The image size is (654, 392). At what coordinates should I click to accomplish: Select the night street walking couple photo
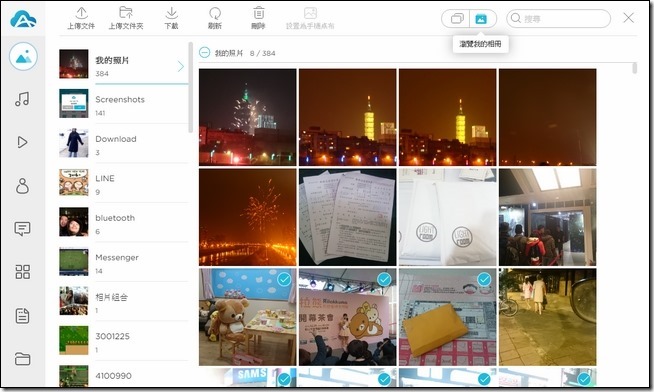click(x=548, y=317)
